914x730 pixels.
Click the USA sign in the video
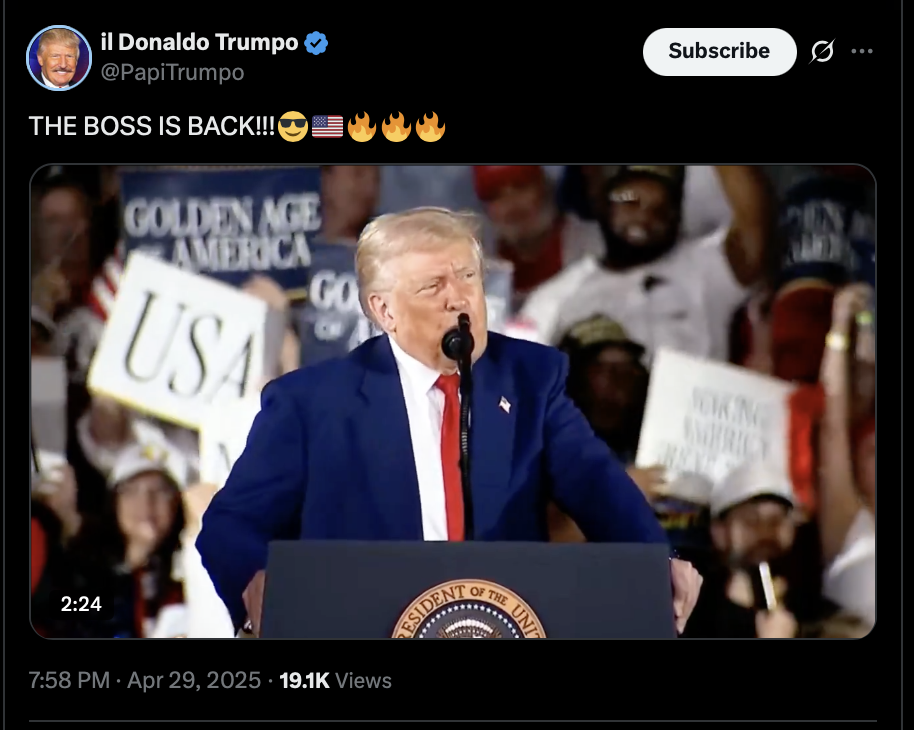click(x=178, y=342)
